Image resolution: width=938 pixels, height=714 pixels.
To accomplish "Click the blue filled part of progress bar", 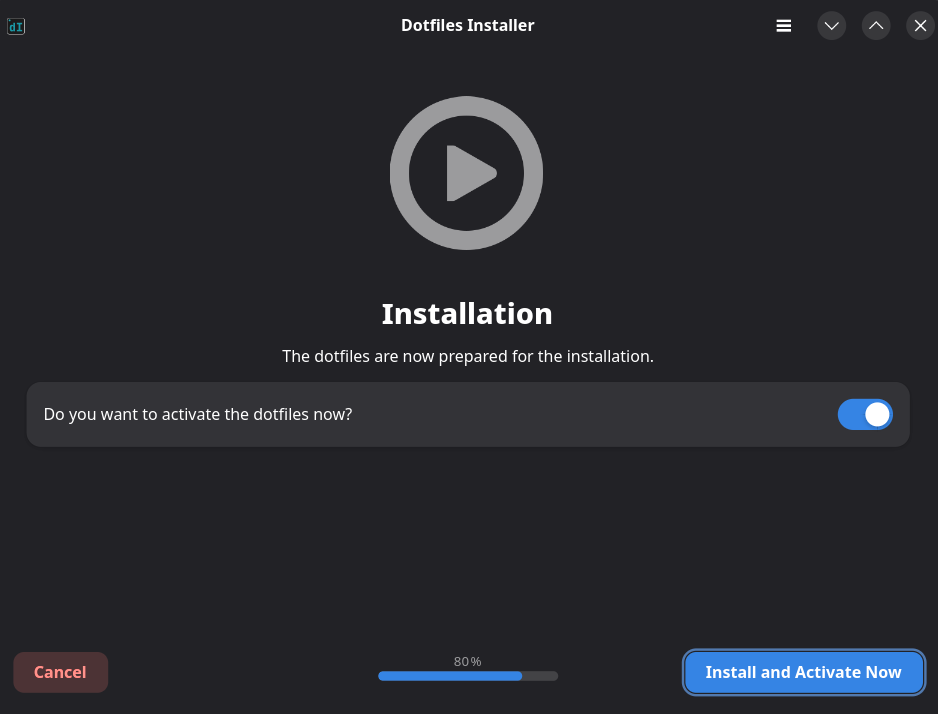I will tap(450, 676).
